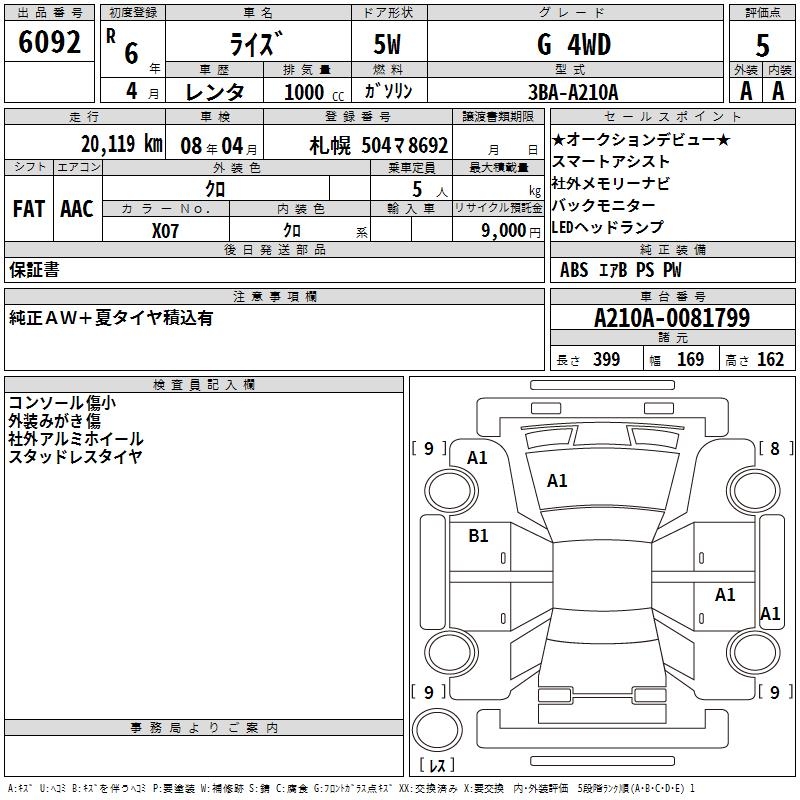
Task: Click the 出品番号 header label
Action: pos(49,13)
